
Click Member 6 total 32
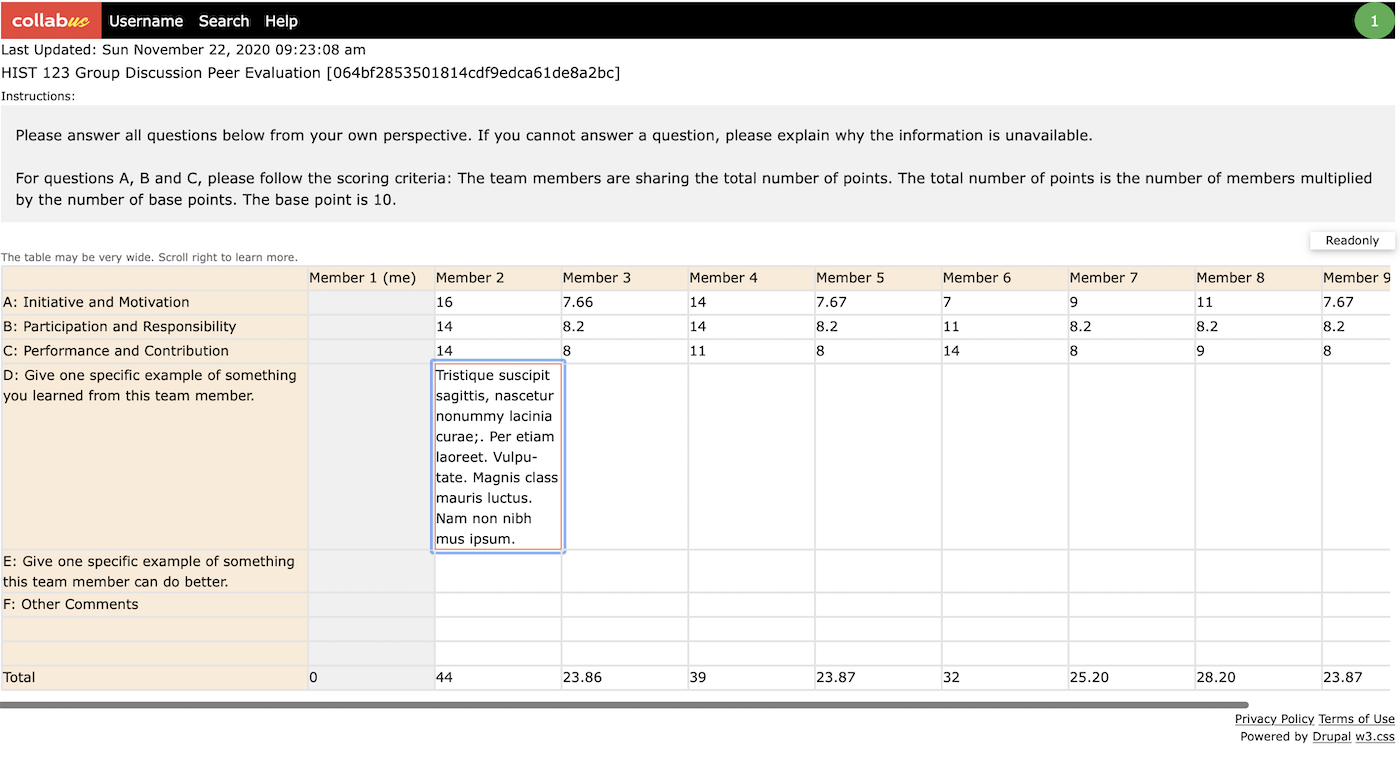[1005, 677]
